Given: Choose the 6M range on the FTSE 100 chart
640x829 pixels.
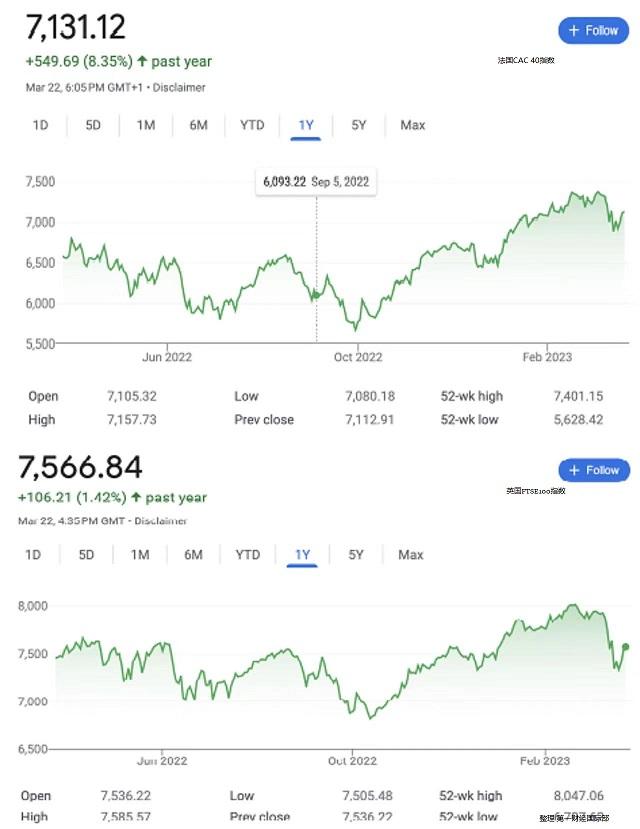Looking at the screenshot, I should point(194,555).
